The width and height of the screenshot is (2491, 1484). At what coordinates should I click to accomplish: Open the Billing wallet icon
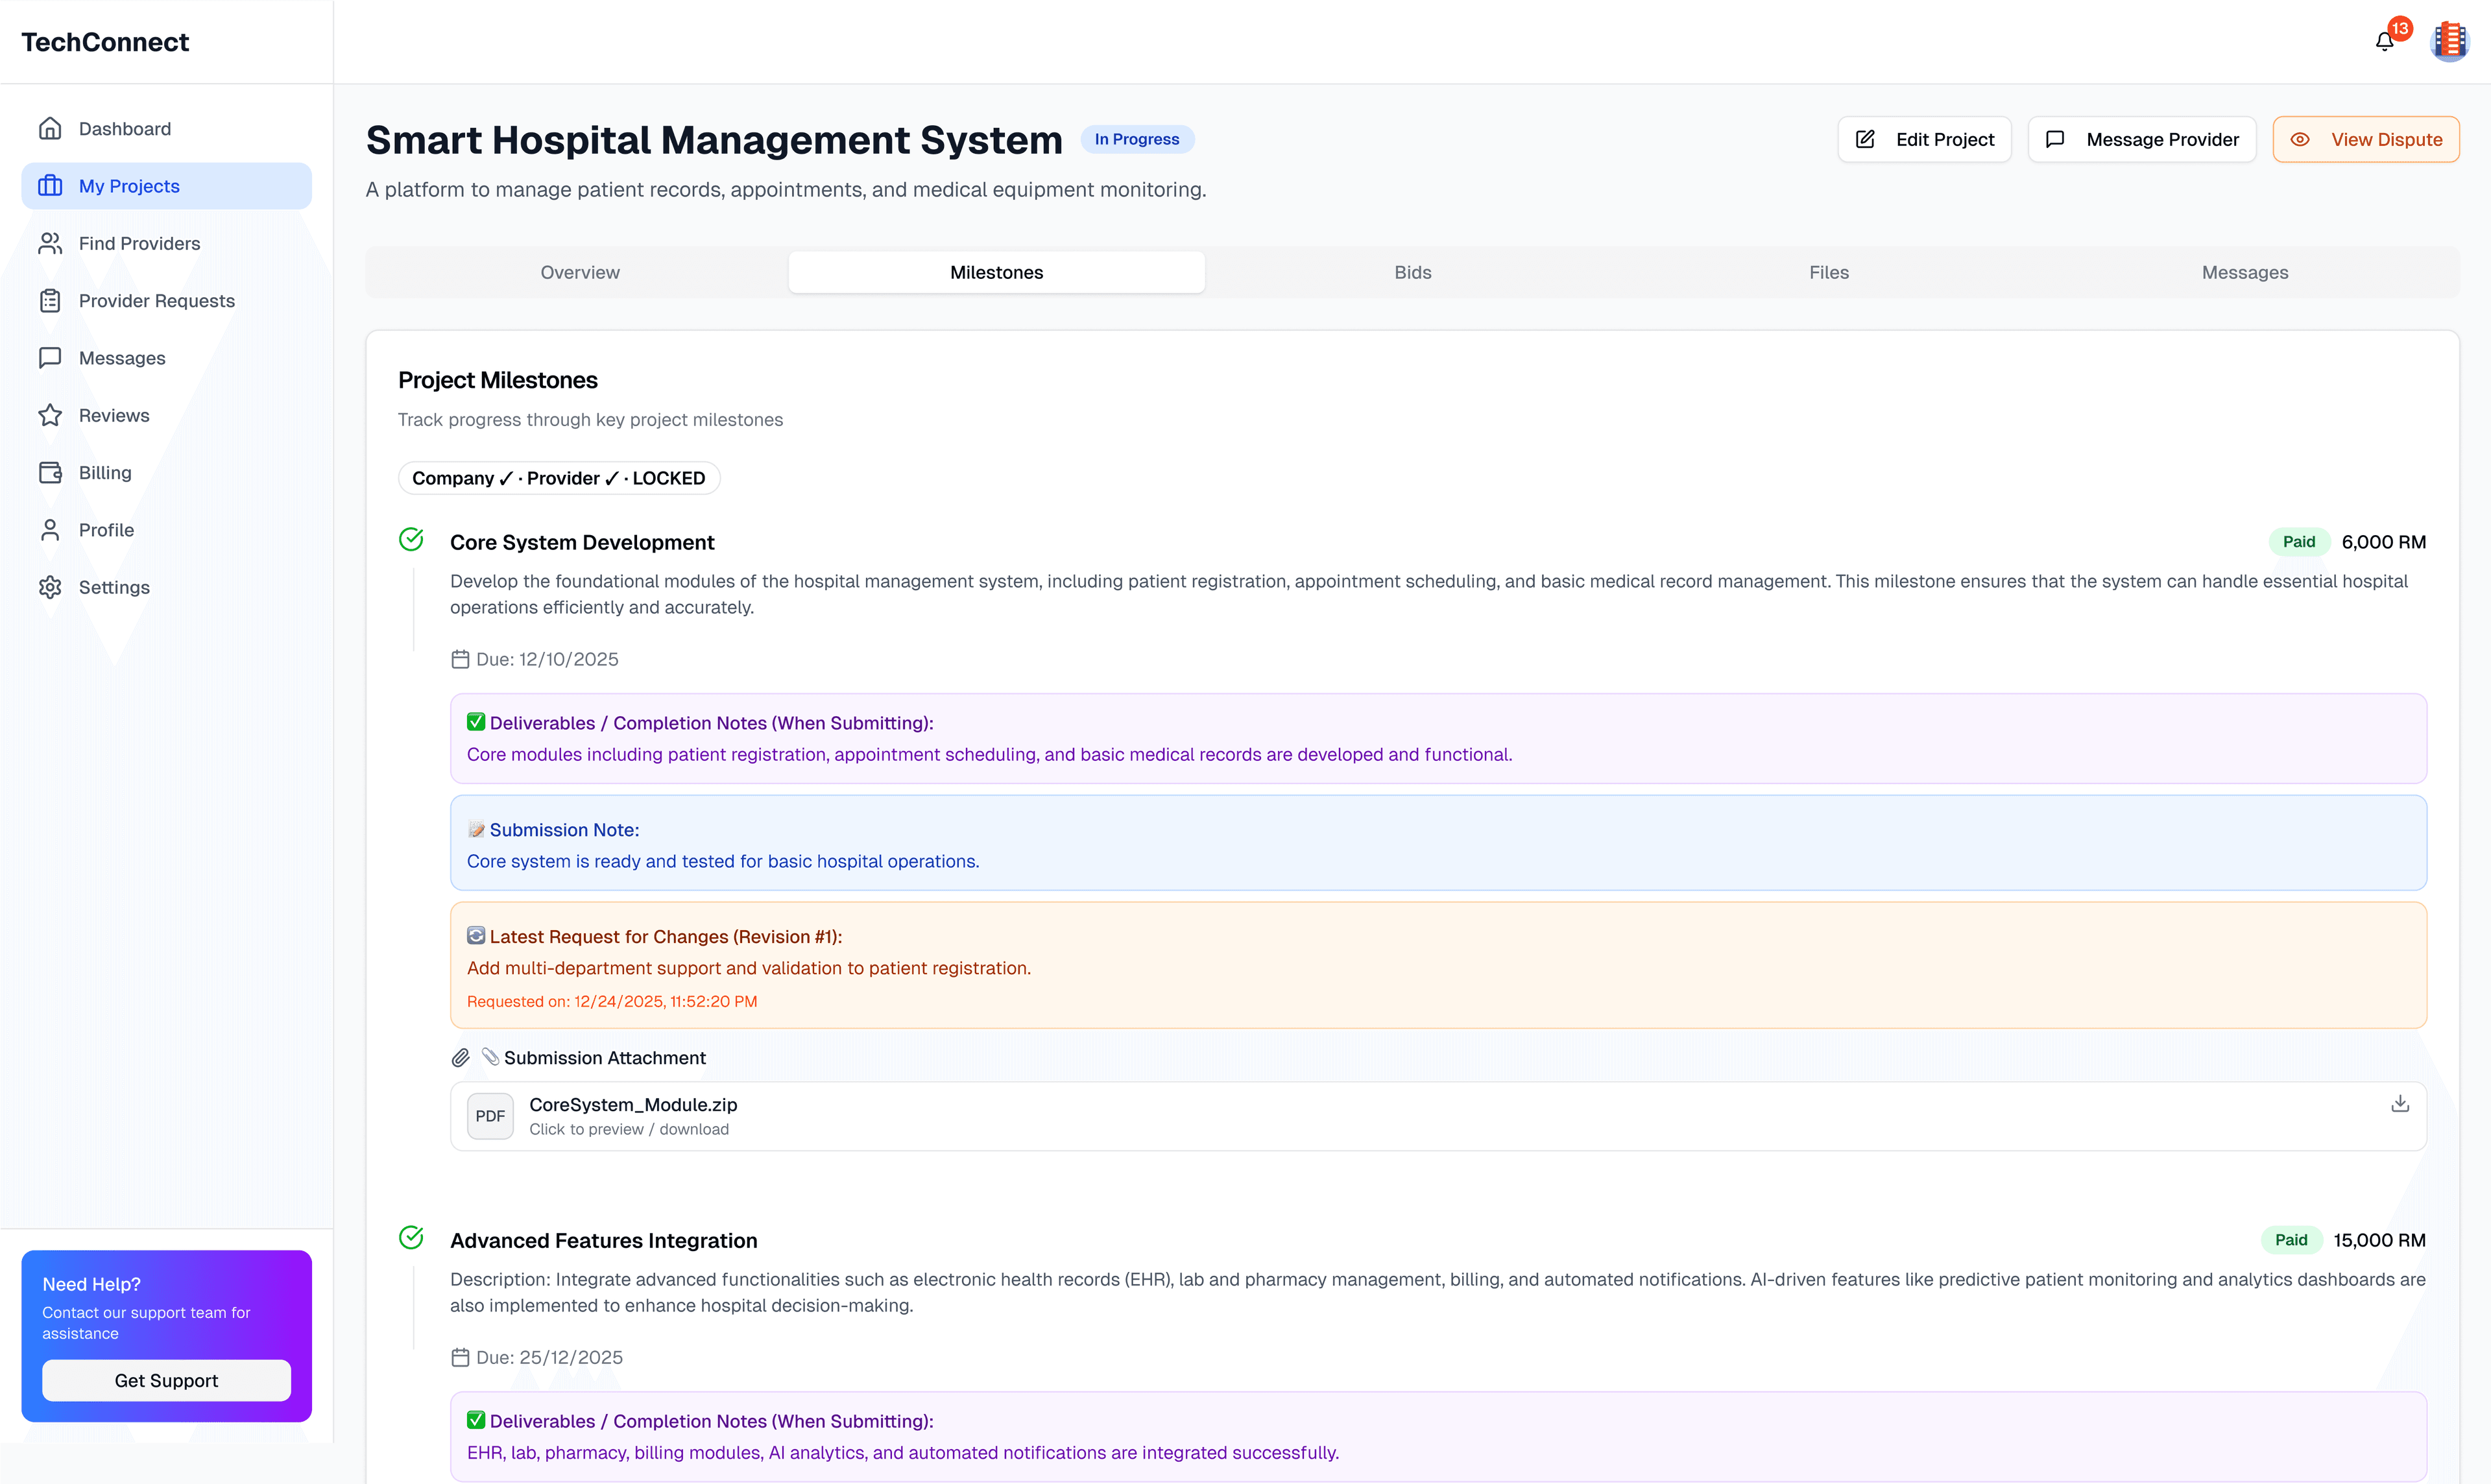click(x=51, y=472)
